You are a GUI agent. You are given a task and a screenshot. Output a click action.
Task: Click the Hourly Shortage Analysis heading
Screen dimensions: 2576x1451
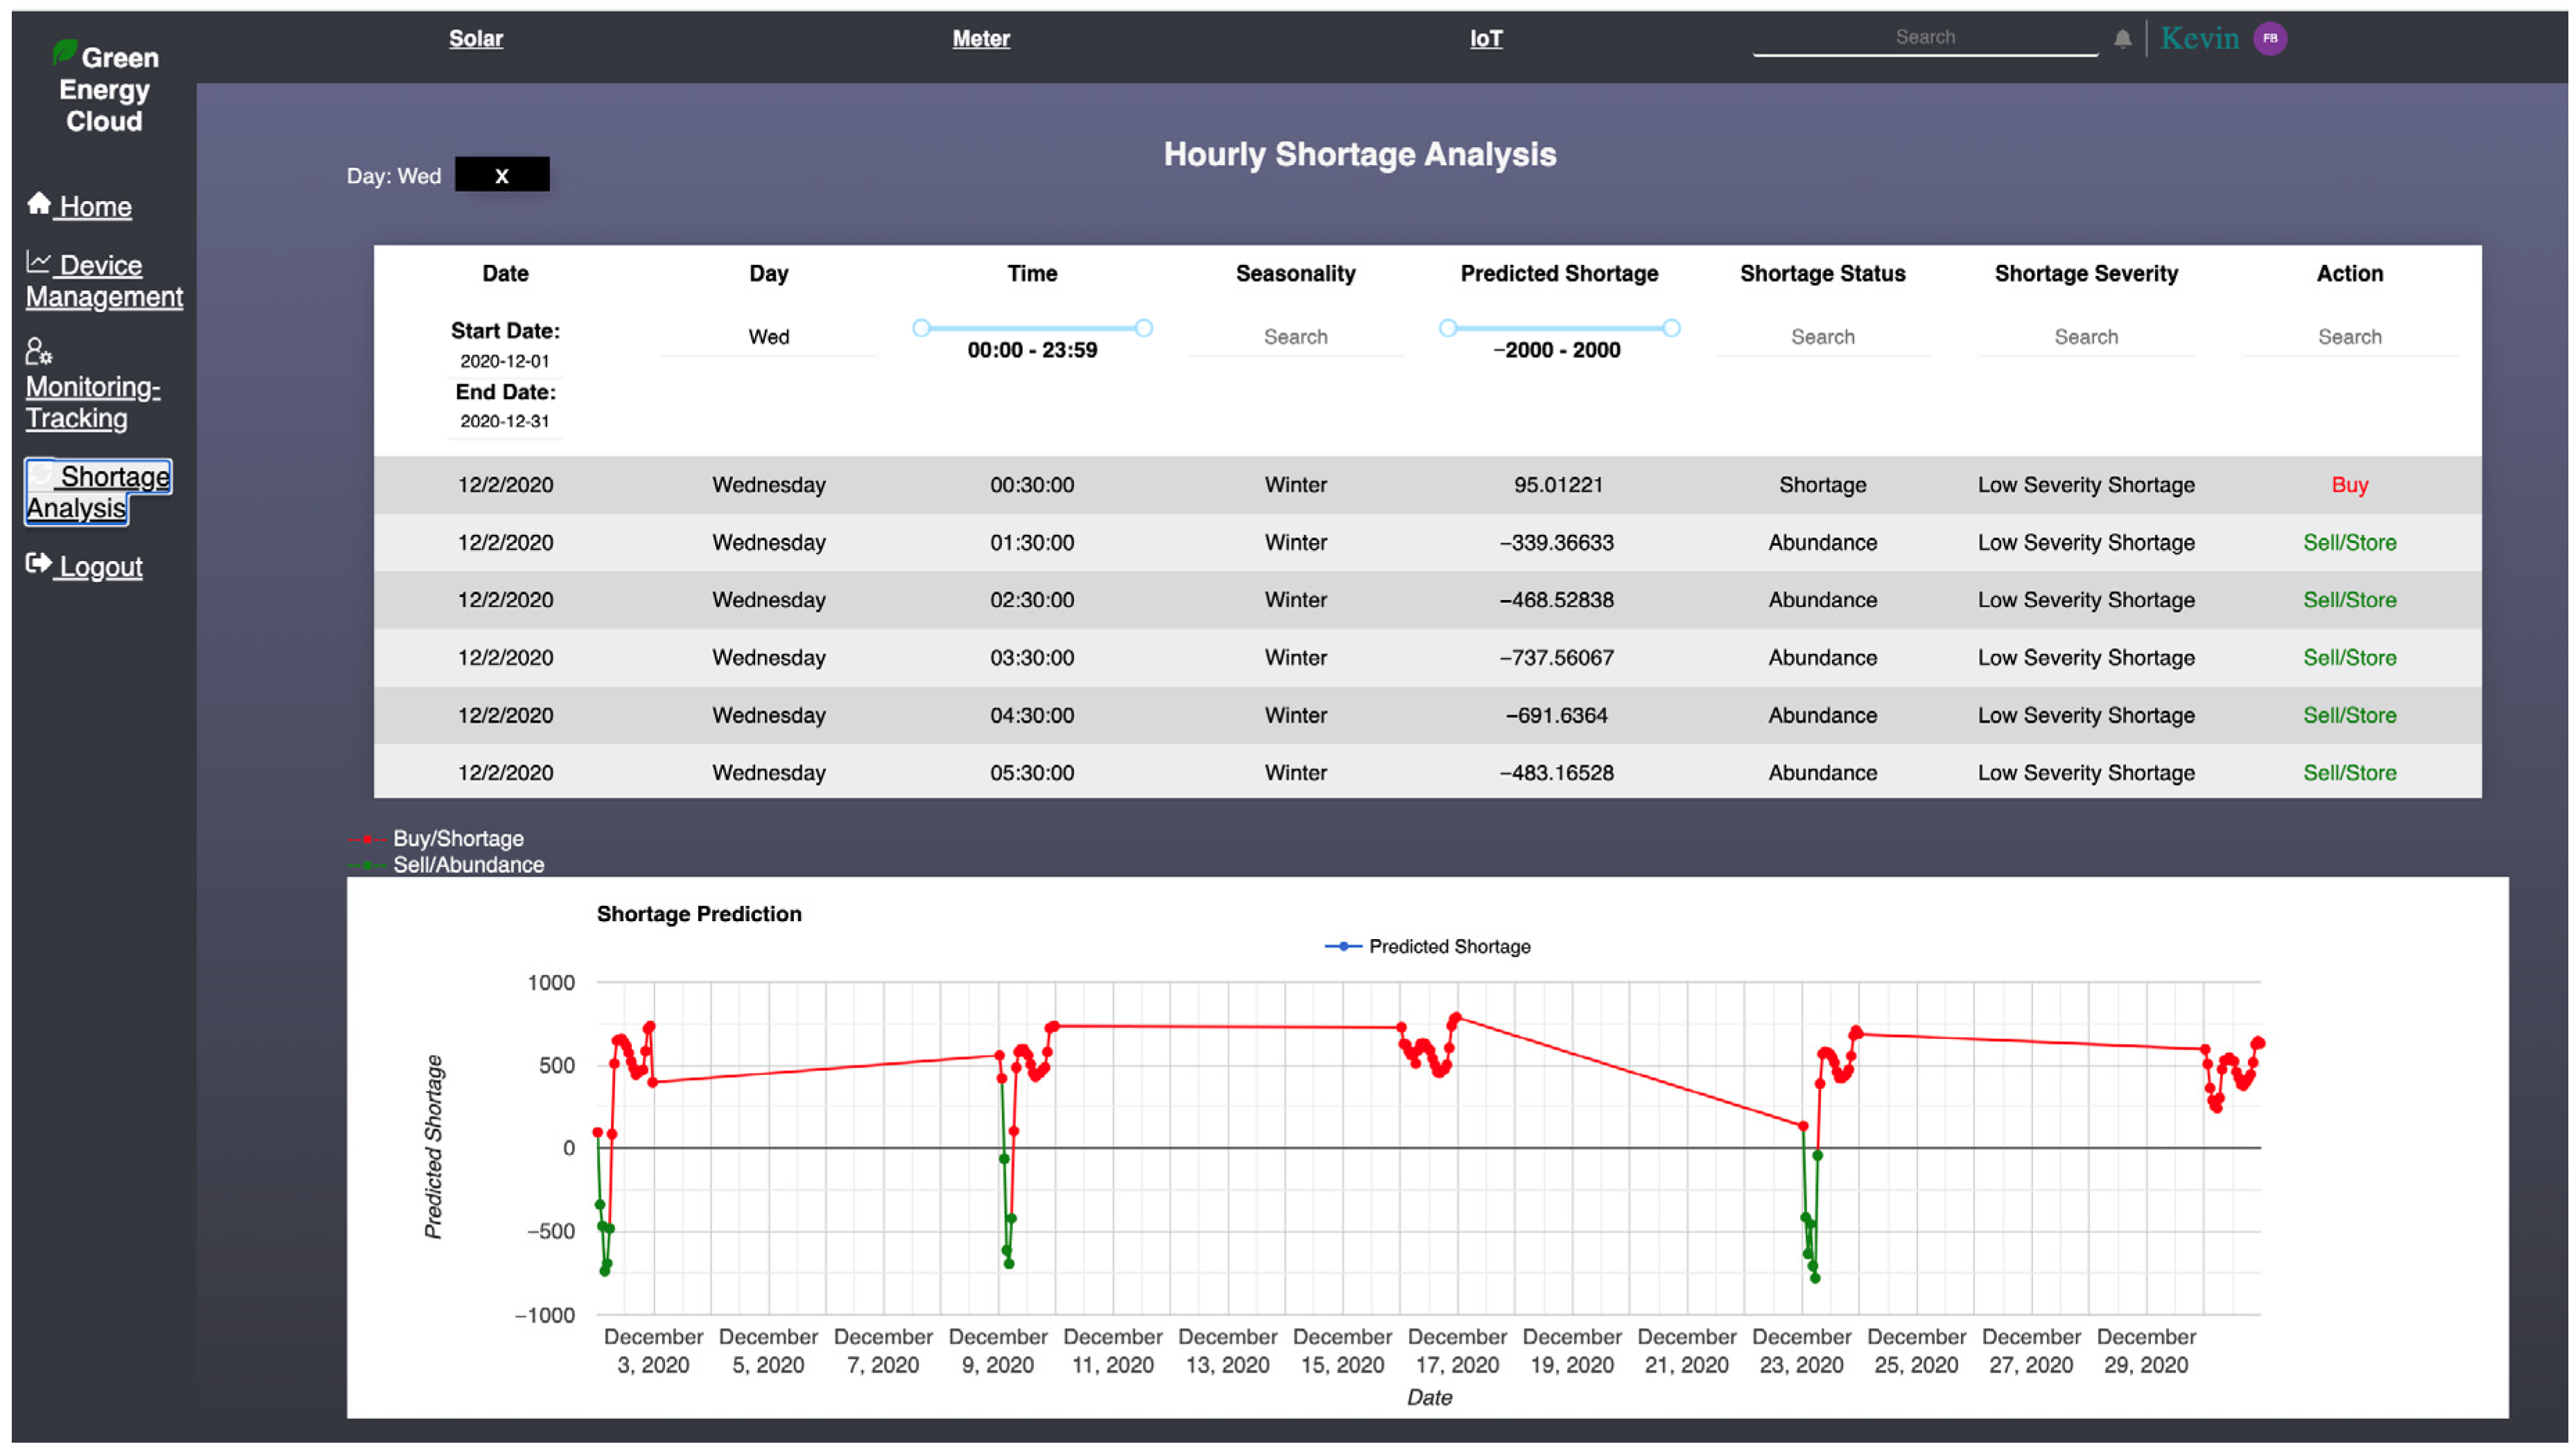tap(1360, 155)
